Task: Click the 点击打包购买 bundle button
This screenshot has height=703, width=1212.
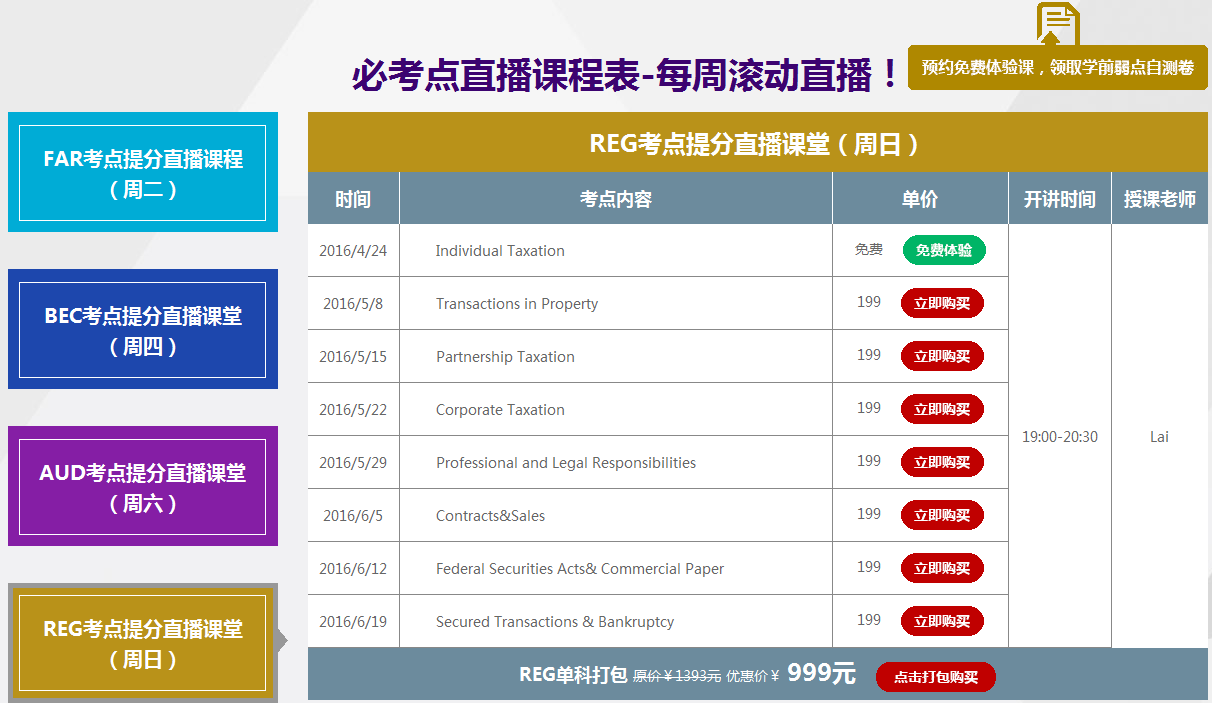Action: [x=935, y=677]
